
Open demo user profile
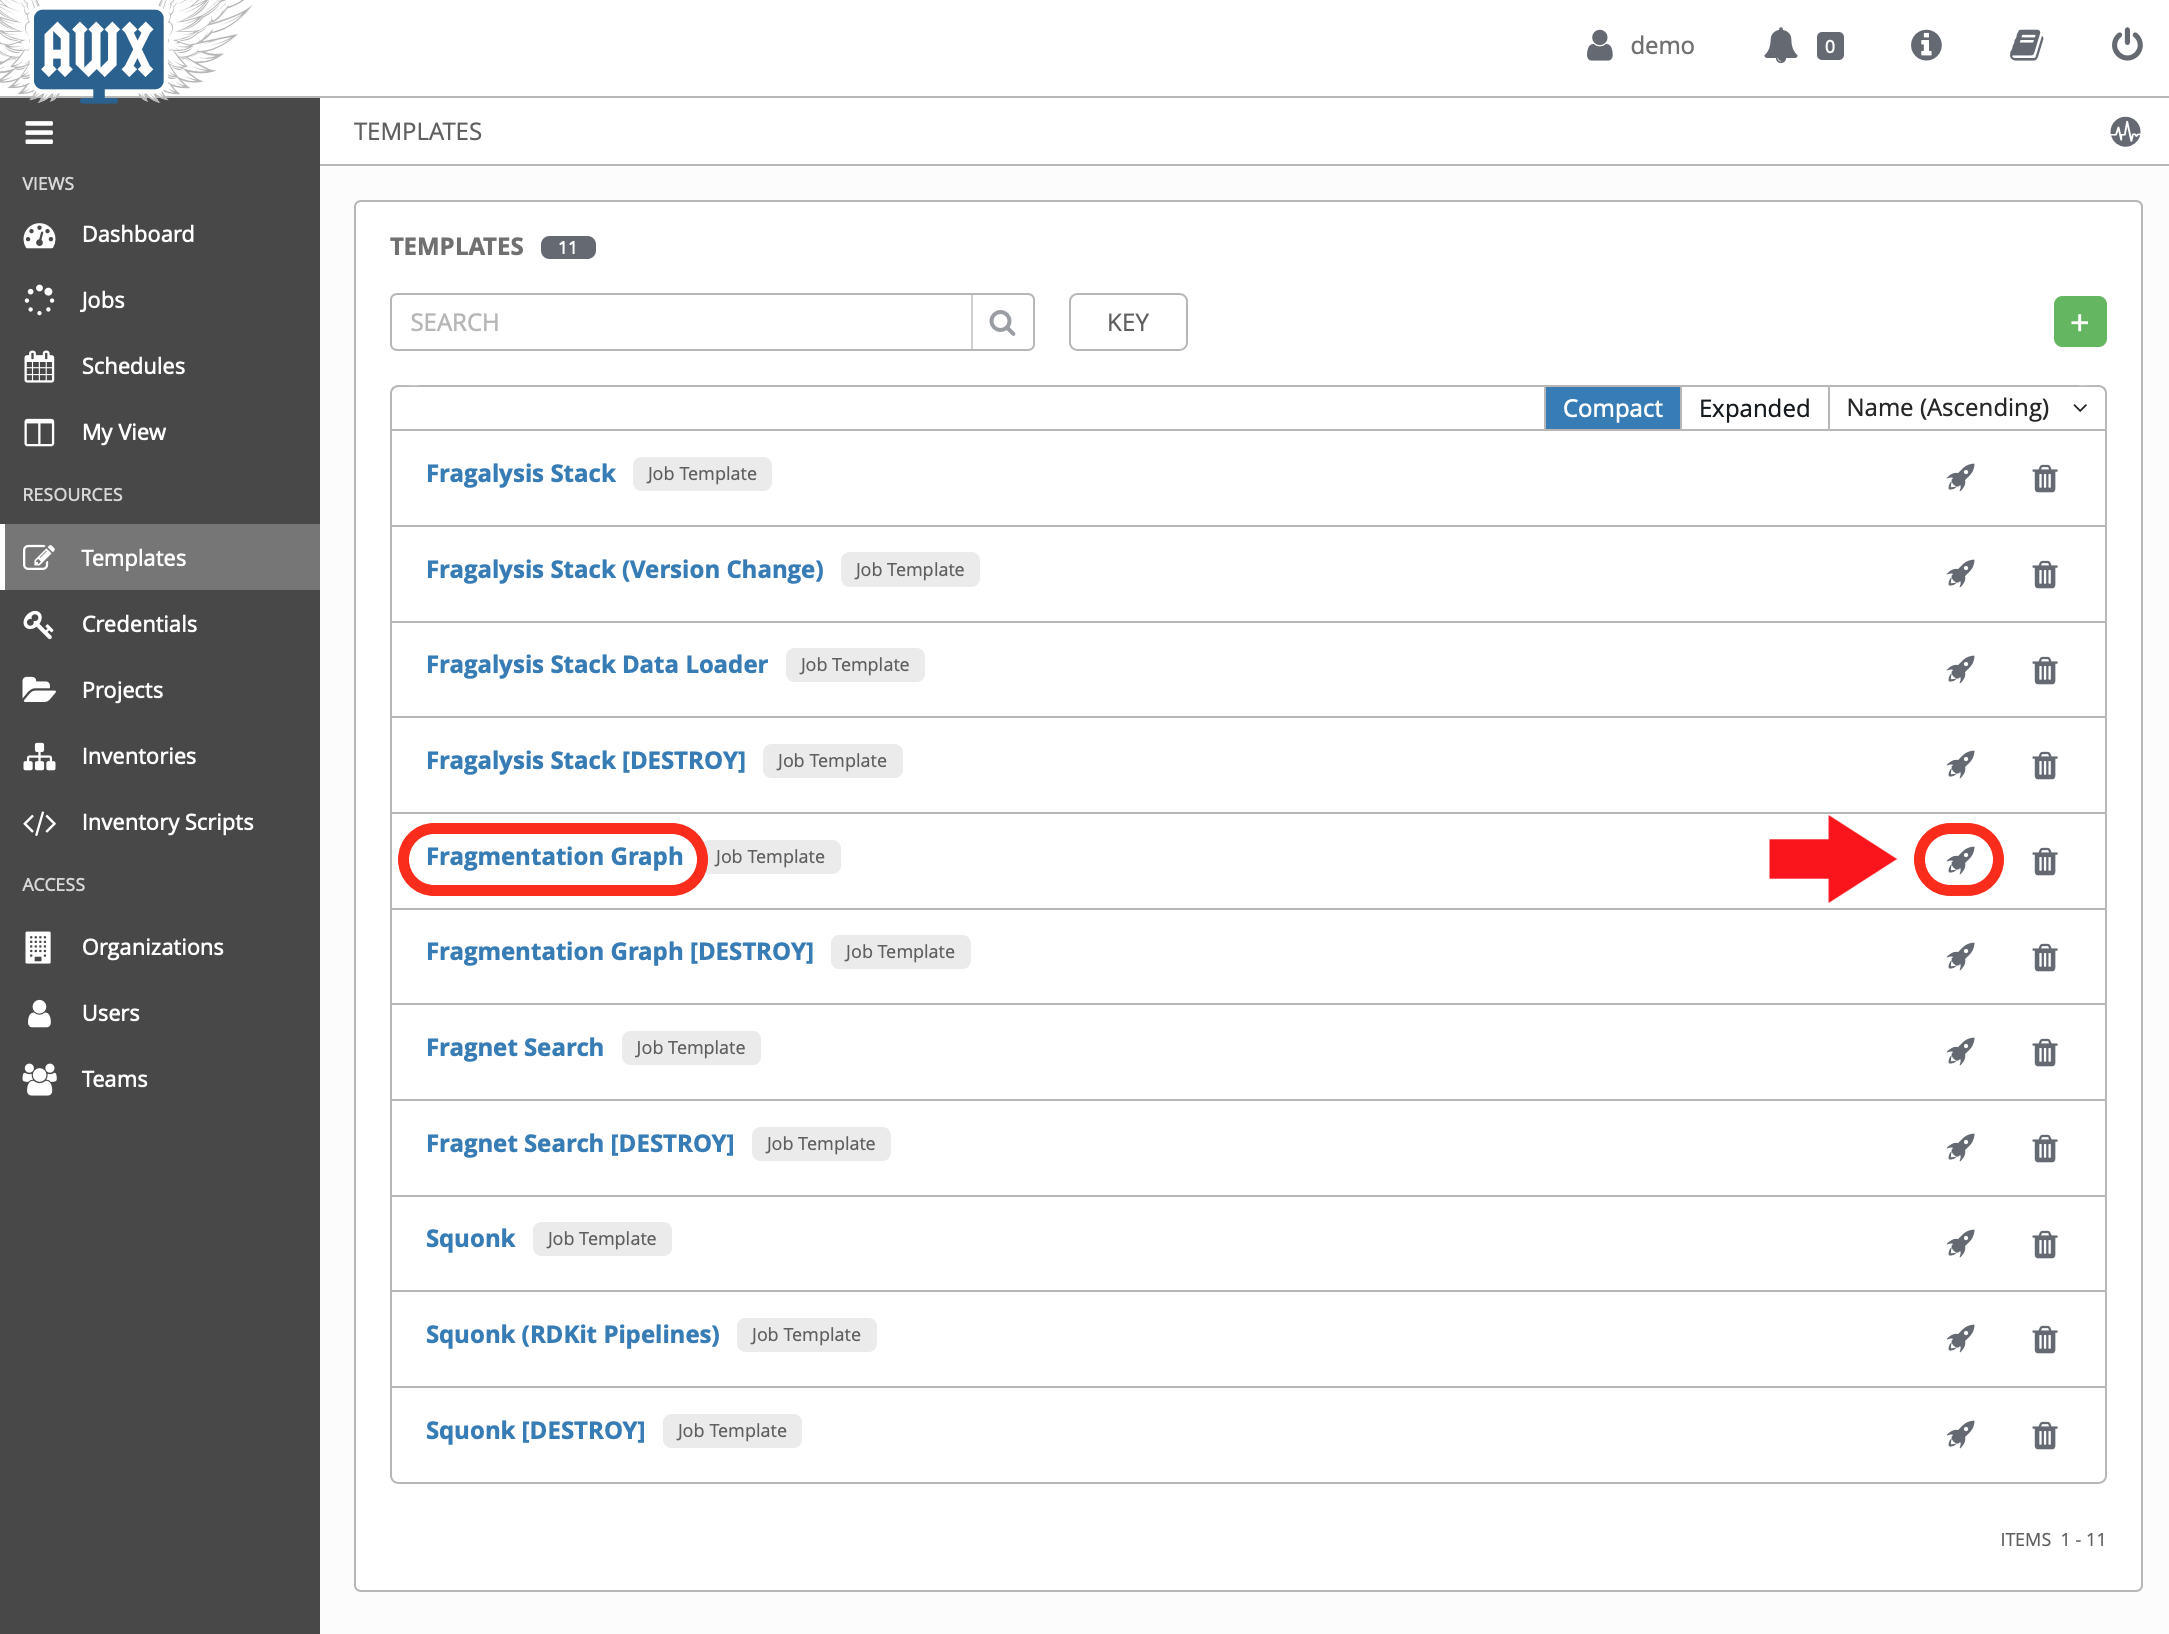[x=1640, y=45]
